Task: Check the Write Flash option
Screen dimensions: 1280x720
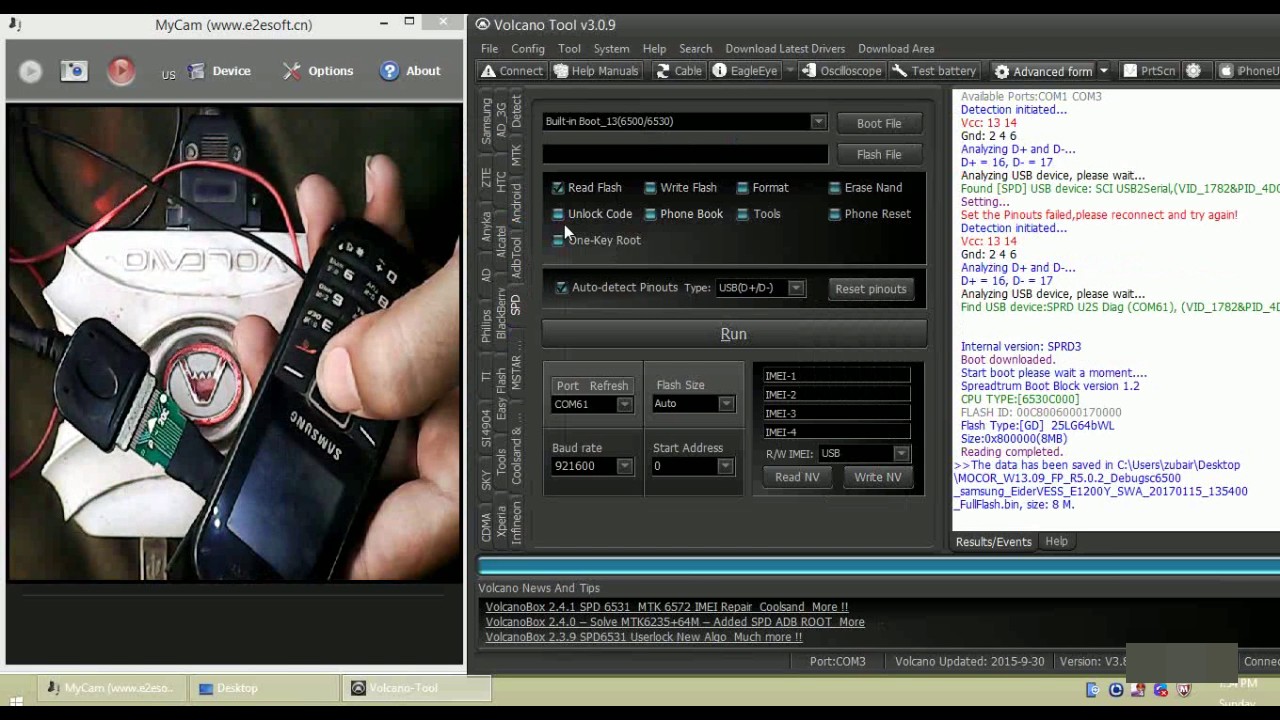Action: (x=650, y=187)
